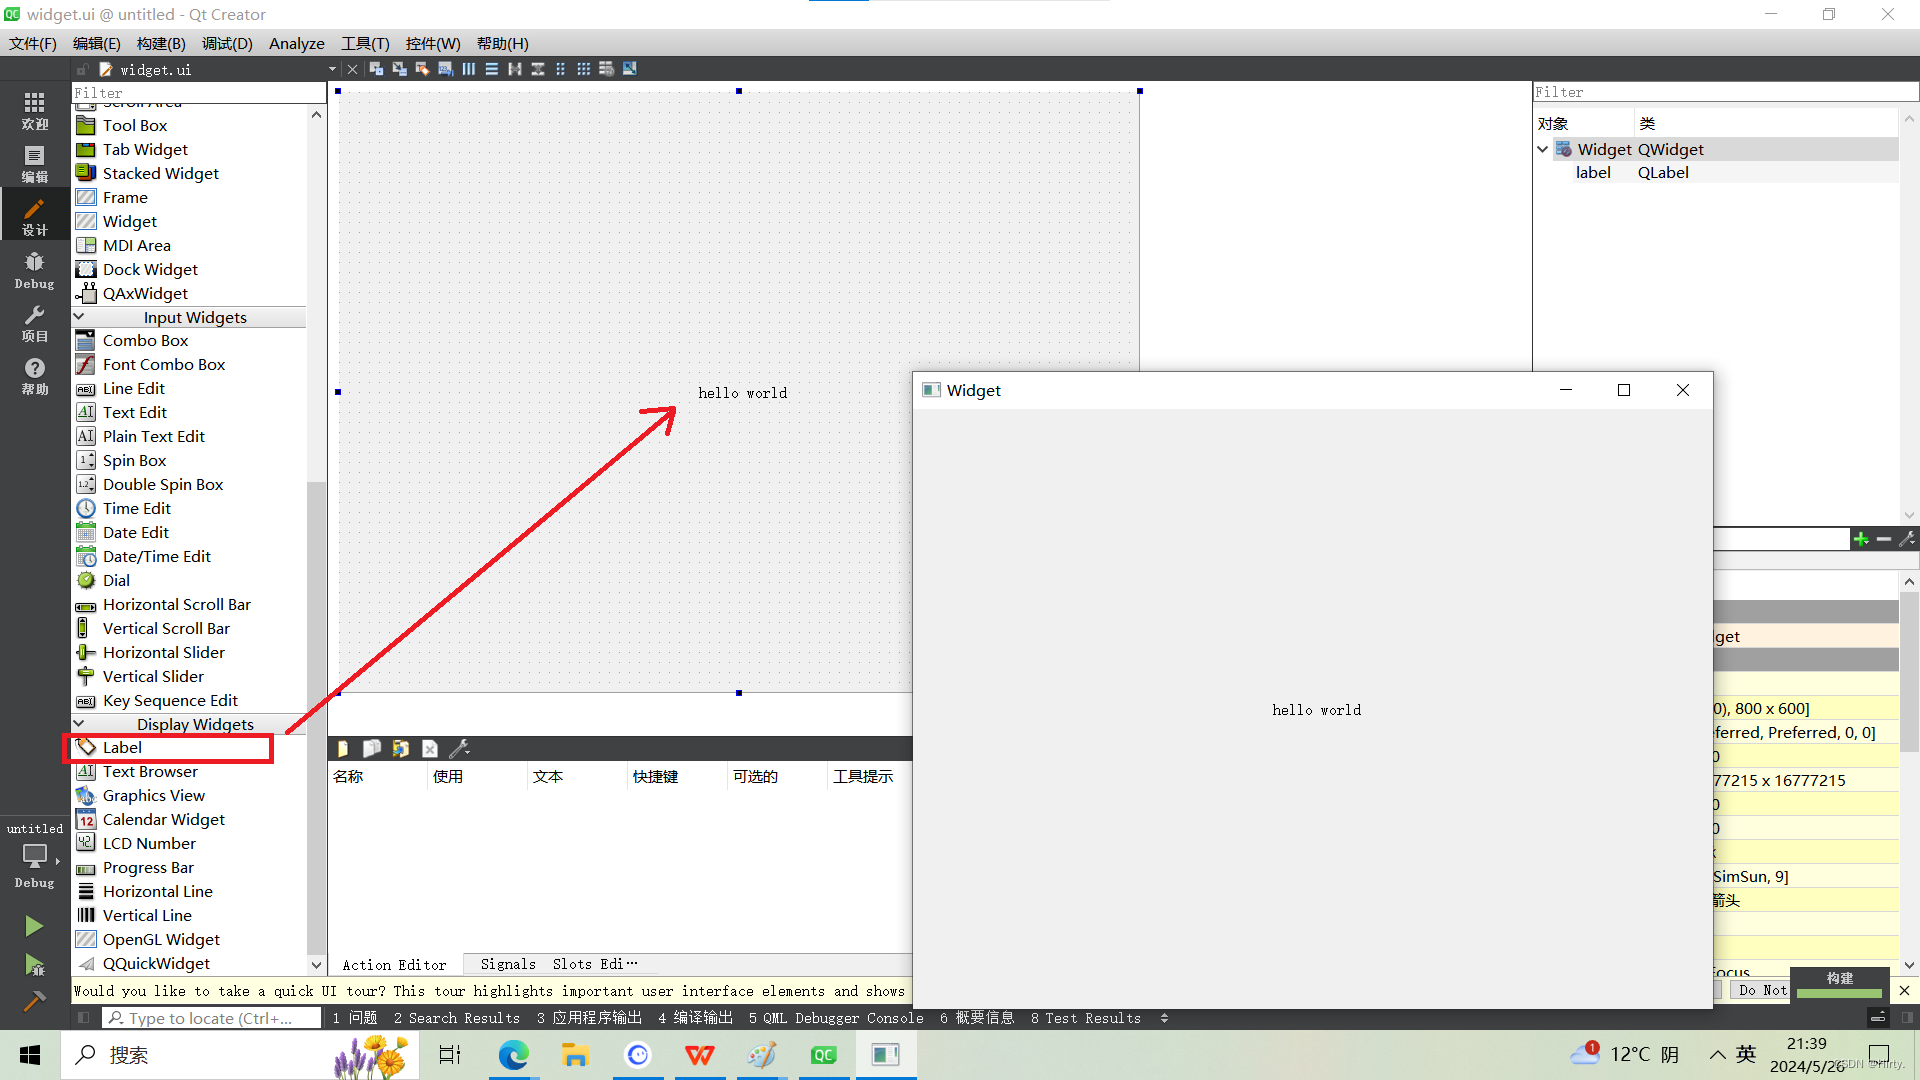Collapse the Input Widgets category

(x=79, y=317)
